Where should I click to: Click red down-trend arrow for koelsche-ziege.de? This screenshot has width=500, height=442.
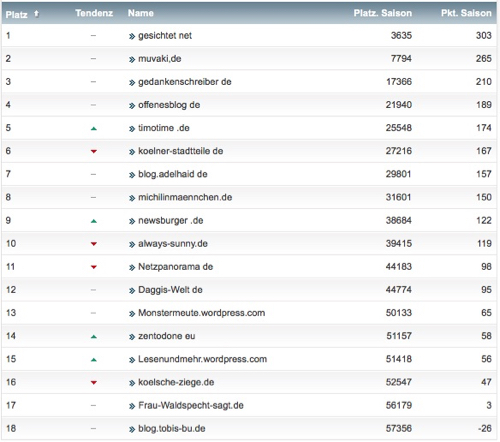[94, 383]
